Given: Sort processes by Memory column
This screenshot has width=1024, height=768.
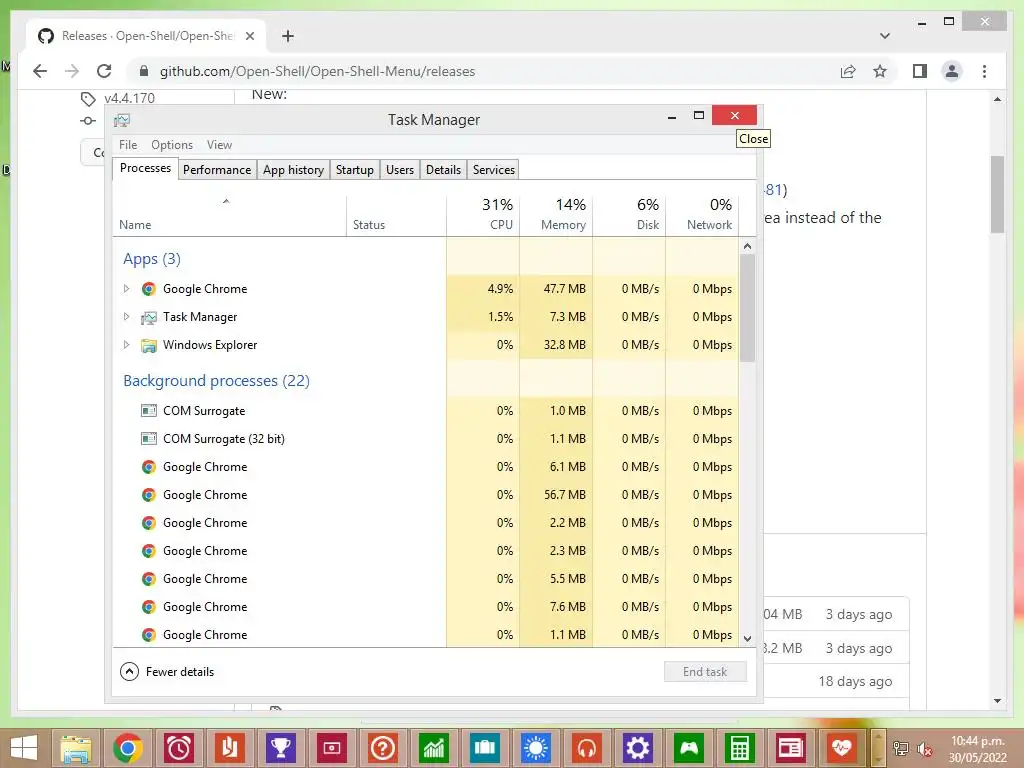Looking at the screenshot, I should [x=556, y=214].
